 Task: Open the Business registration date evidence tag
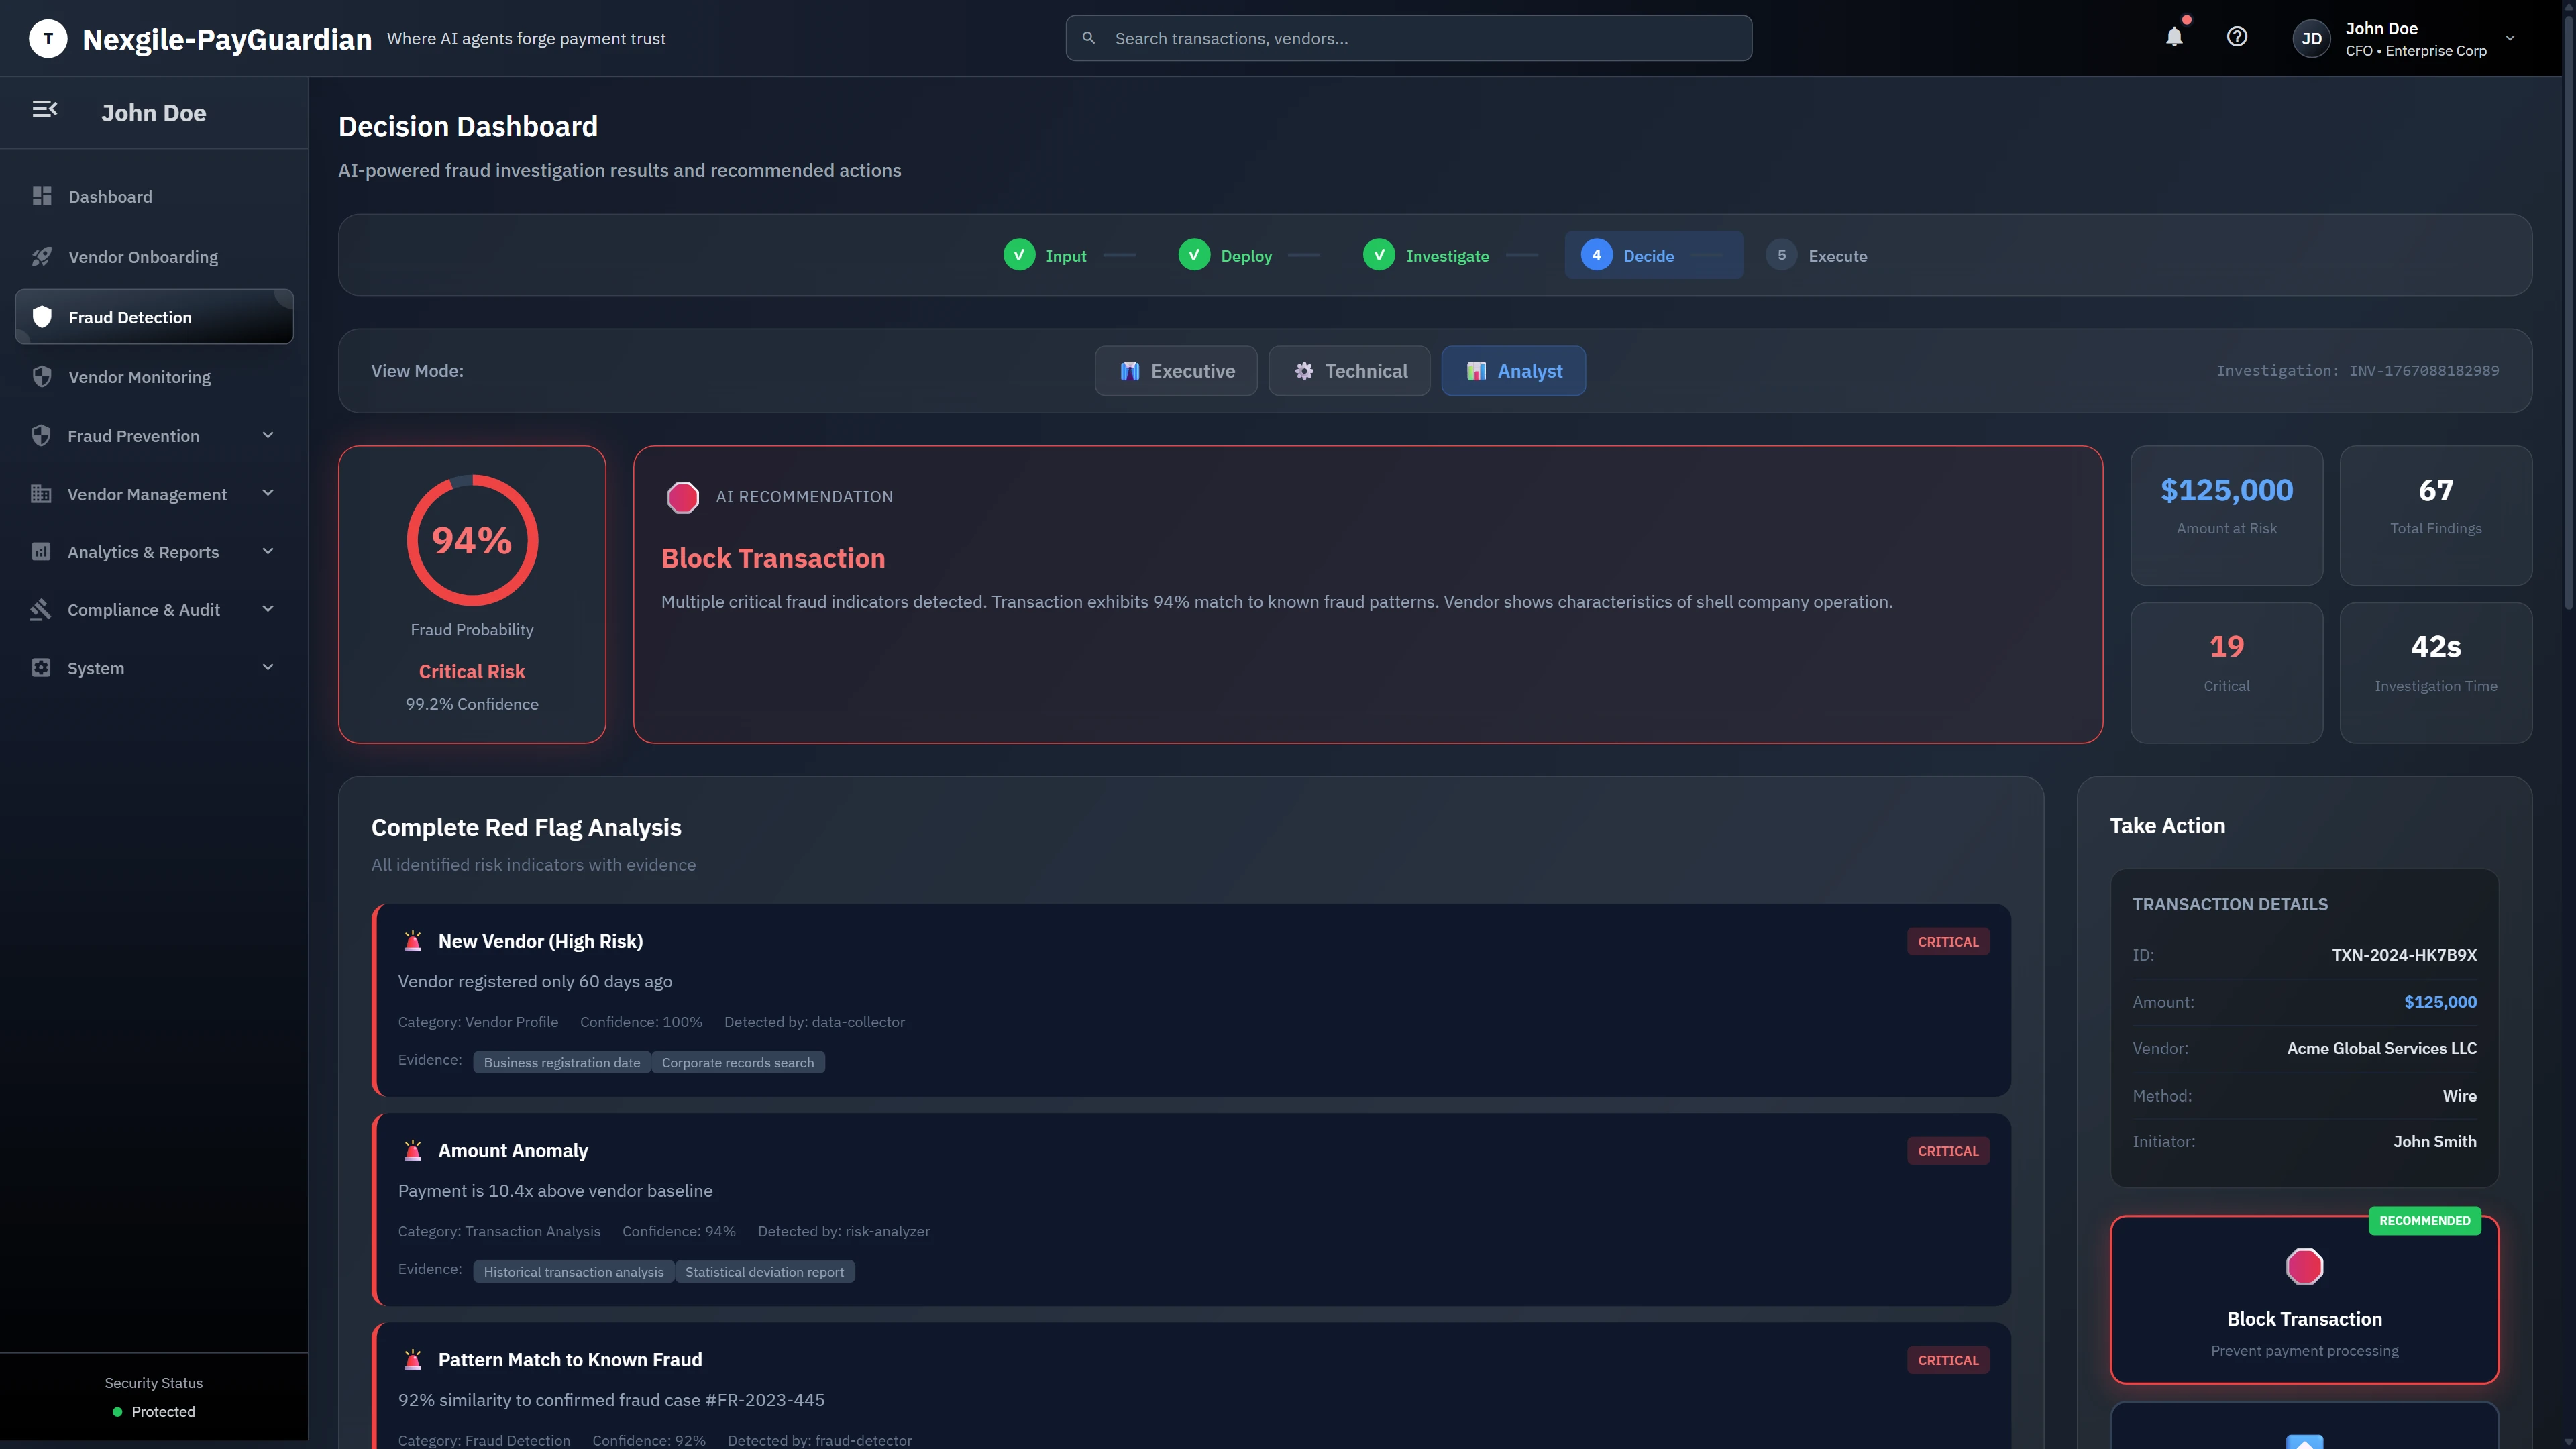[x=561, y=1062]
